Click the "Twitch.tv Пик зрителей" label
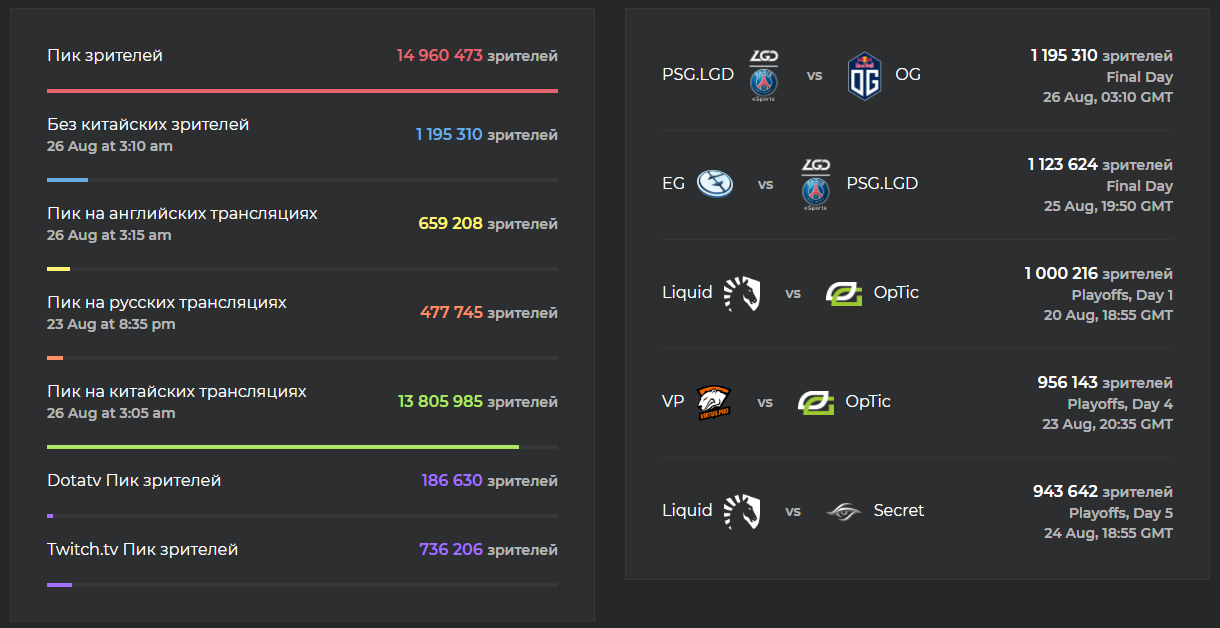The image size is (1220, 628). (142, 550)
